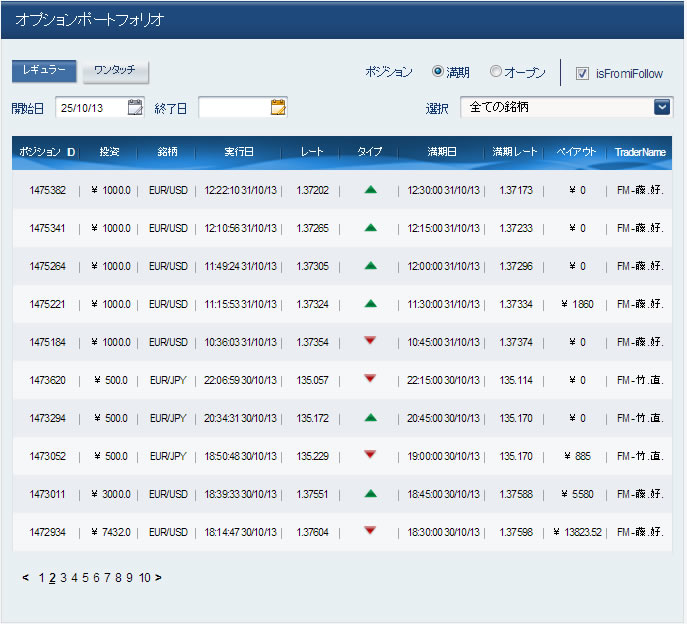687x624 pixels.
Task: Click payout value ¥ 1860
Action: click(577, 304)
